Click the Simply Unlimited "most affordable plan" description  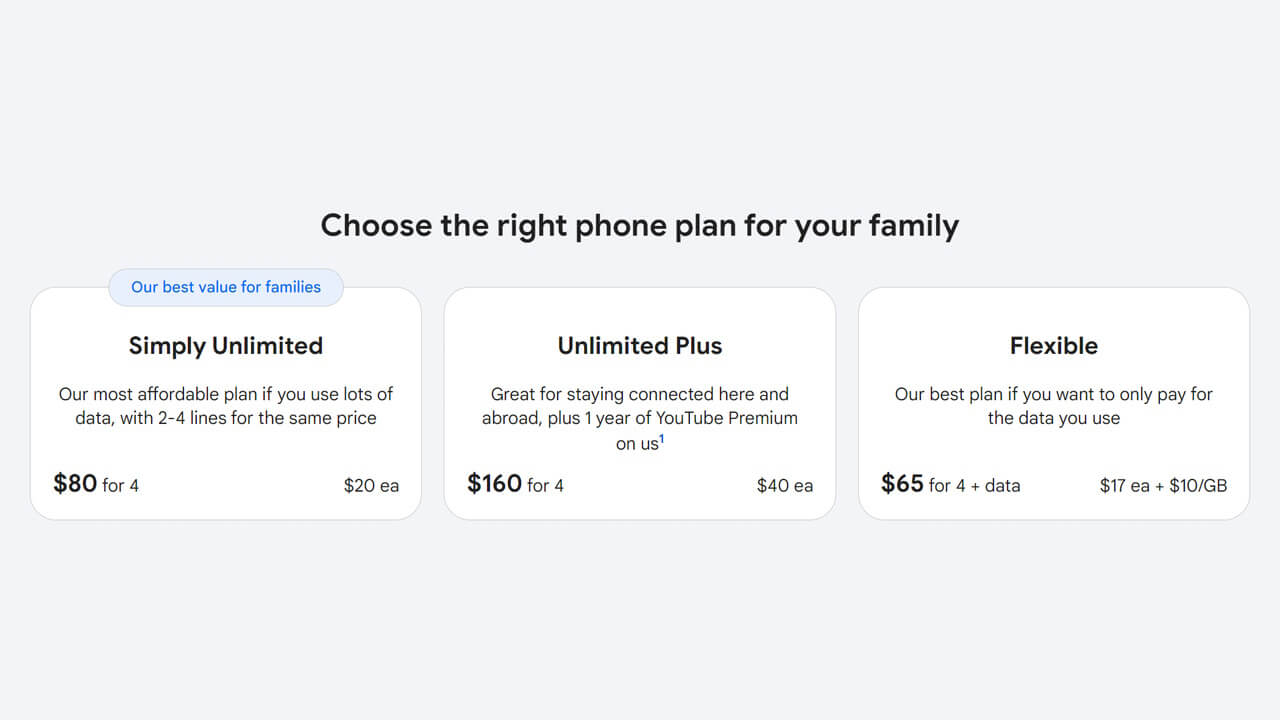click(x=226, y=394)
